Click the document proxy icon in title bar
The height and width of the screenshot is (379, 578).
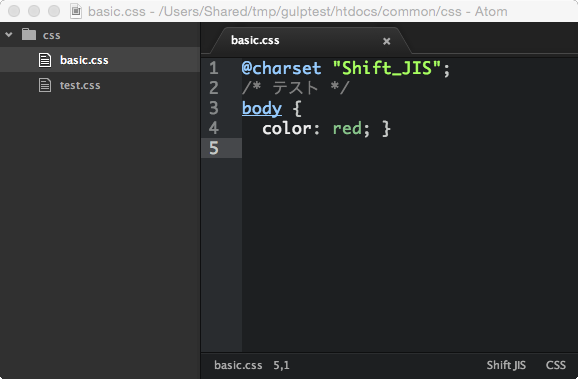click(76, 11)
